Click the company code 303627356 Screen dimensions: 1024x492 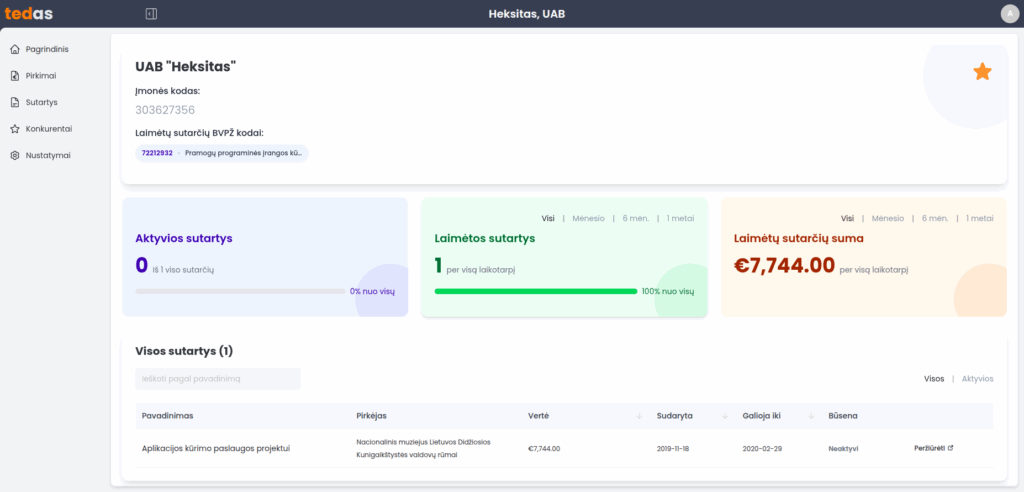pos(165,110)
